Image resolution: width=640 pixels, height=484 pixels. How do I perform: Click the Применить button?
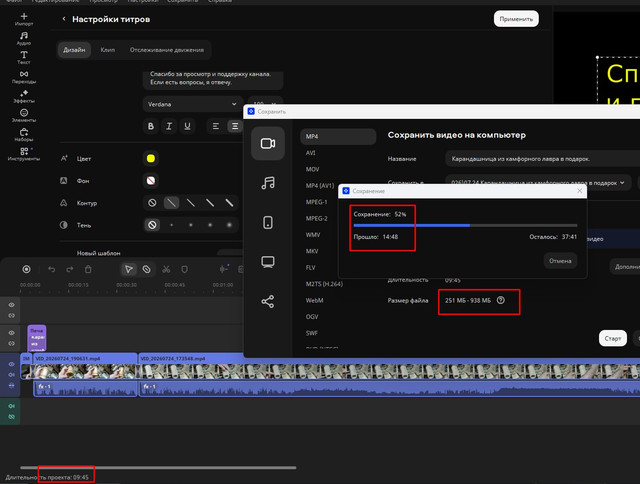click(x=516, y=19)
